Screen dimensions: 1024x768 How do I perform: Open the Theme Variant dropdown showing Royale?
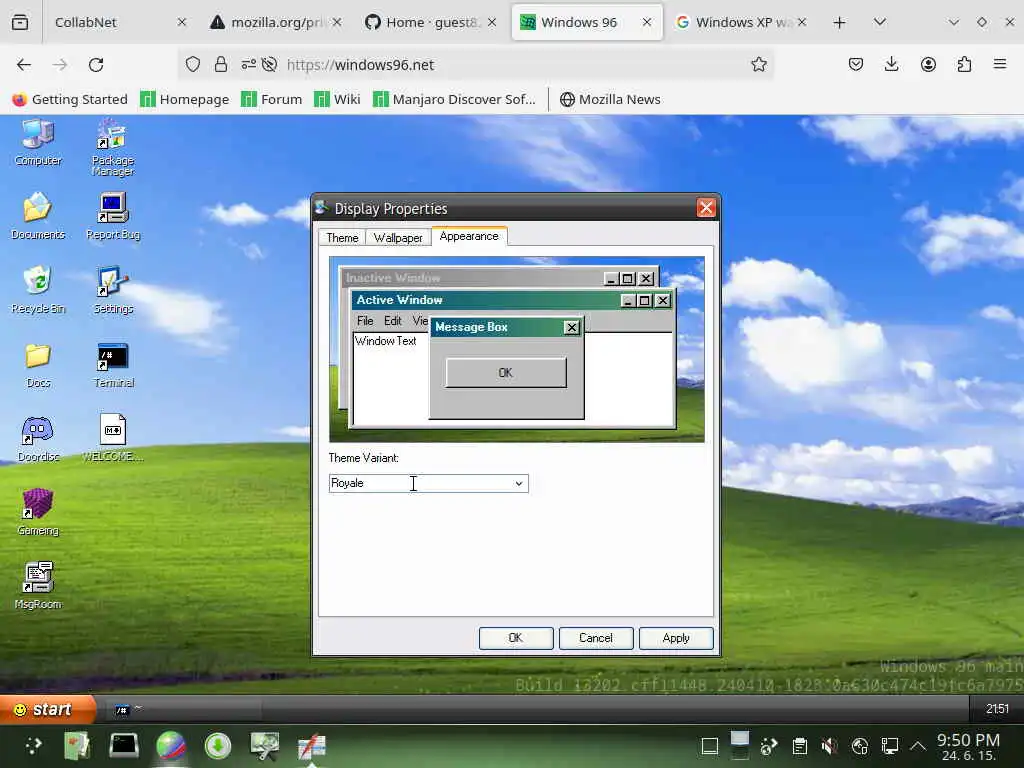click(x=428, y=483)
